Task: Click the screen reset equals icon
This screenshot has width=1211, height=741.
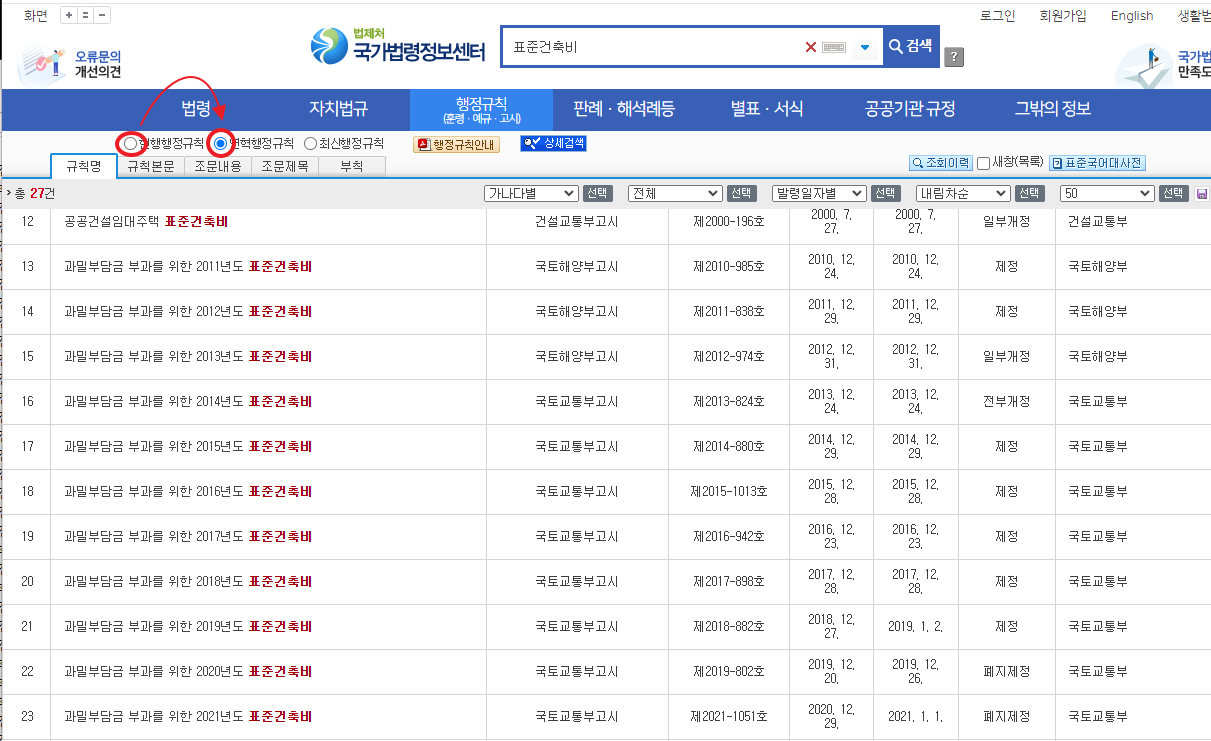Action: (85, 15)
